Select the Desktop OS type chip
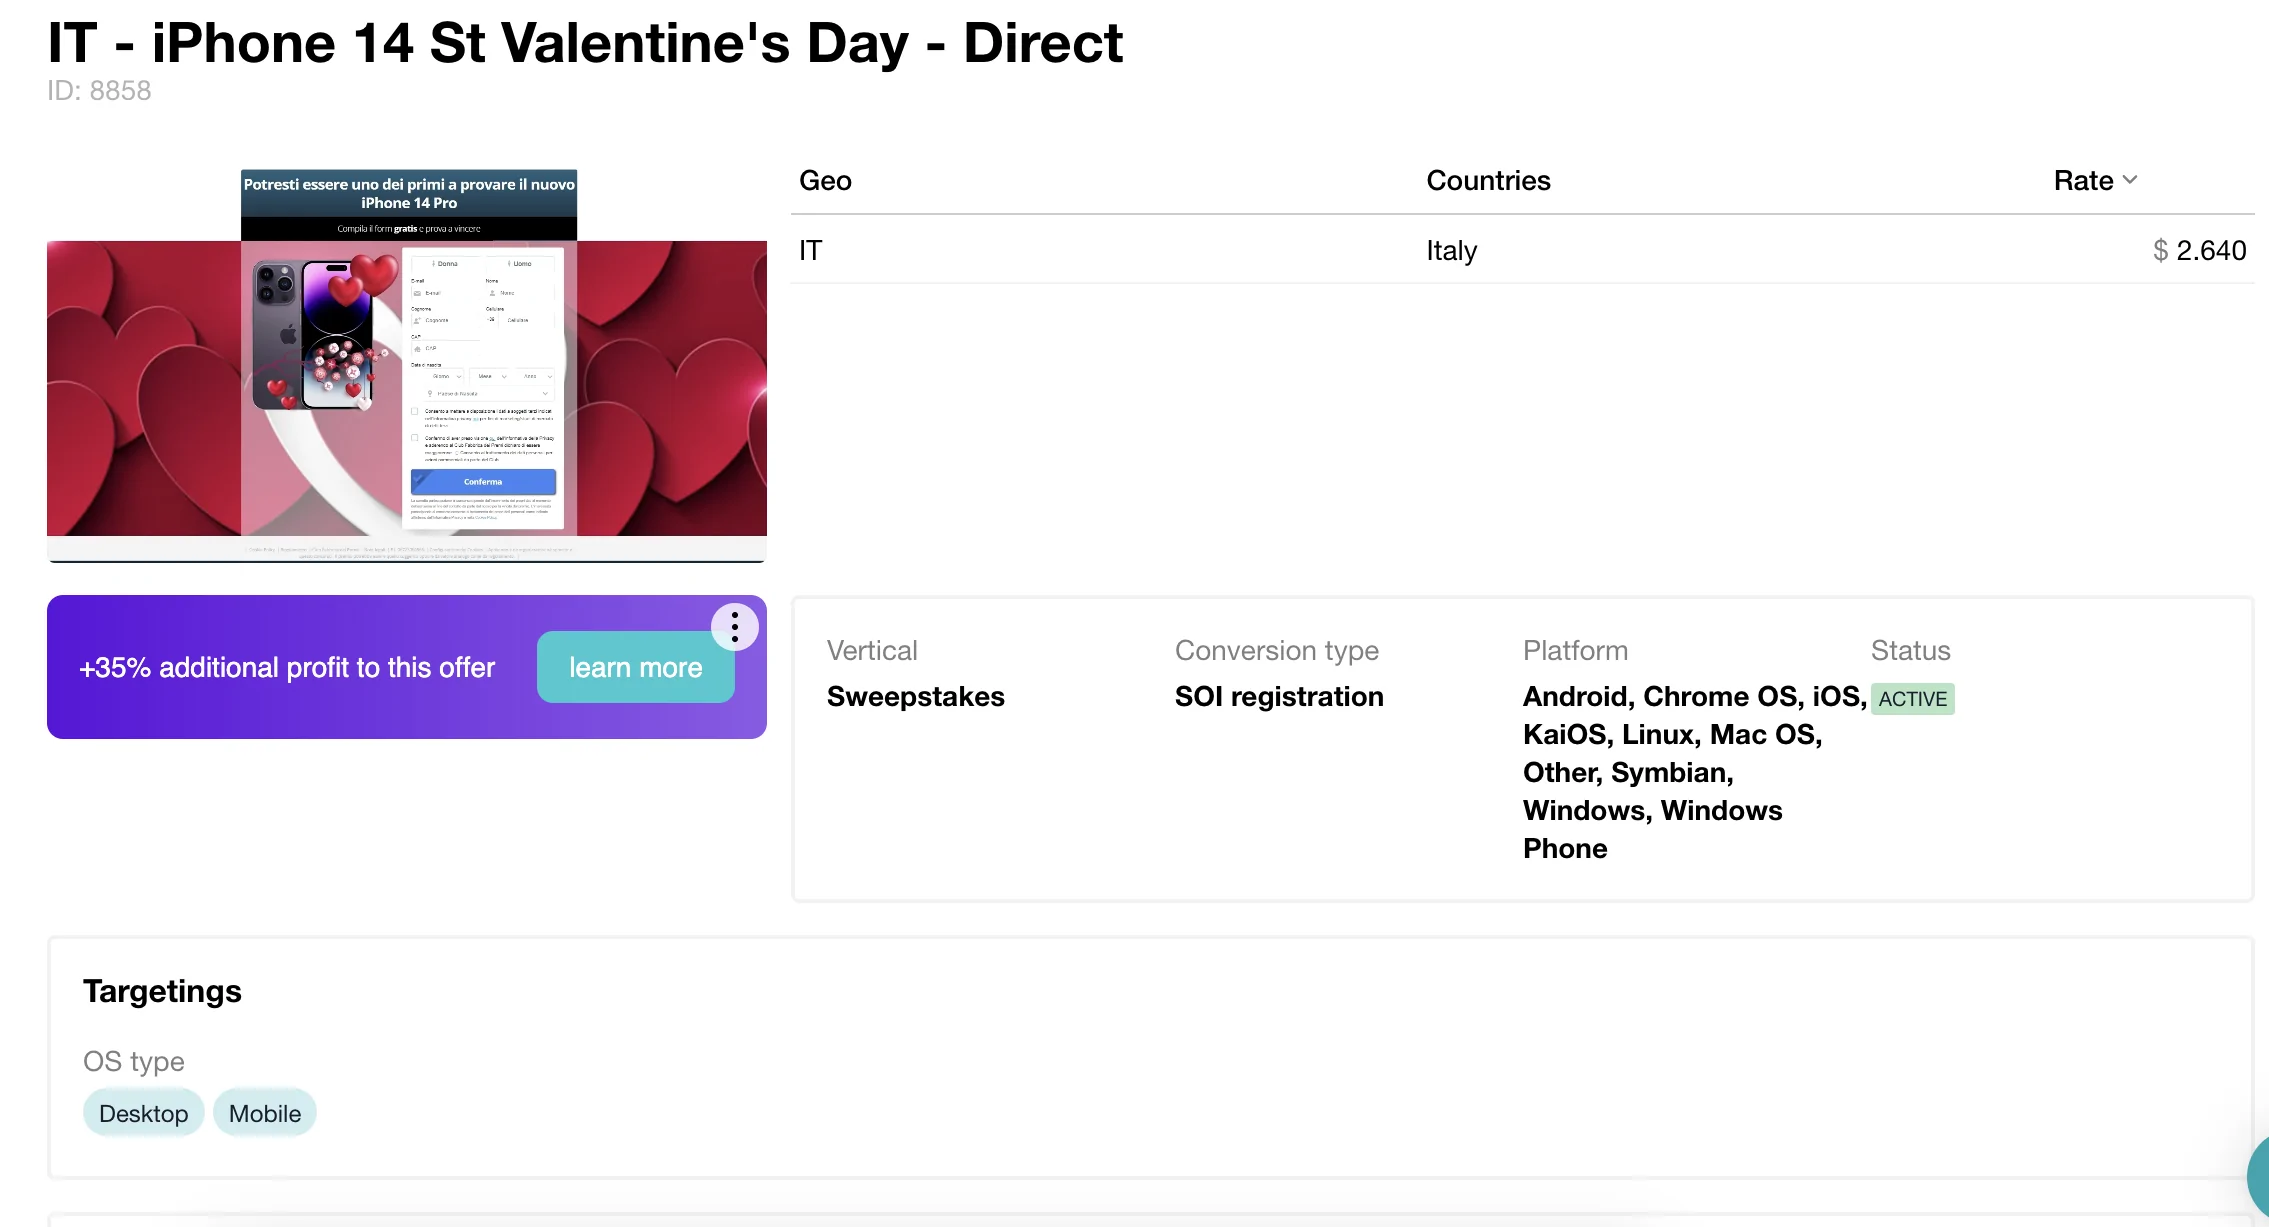The height and width of the screenshot is (1227, 2269). (x=143, y=1113)
